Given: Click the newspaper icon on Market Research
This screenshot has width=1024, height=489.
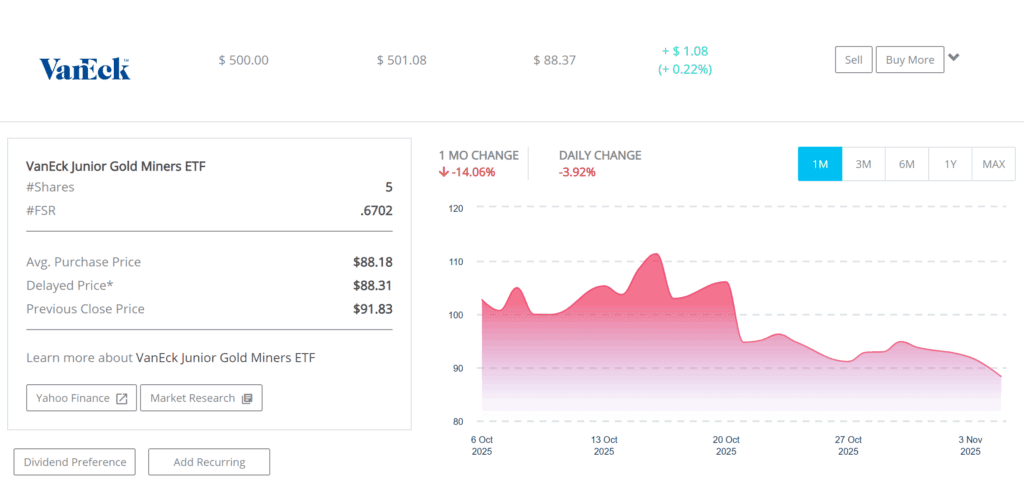Looking at the screenshot, I should click(x=247, y=398).
